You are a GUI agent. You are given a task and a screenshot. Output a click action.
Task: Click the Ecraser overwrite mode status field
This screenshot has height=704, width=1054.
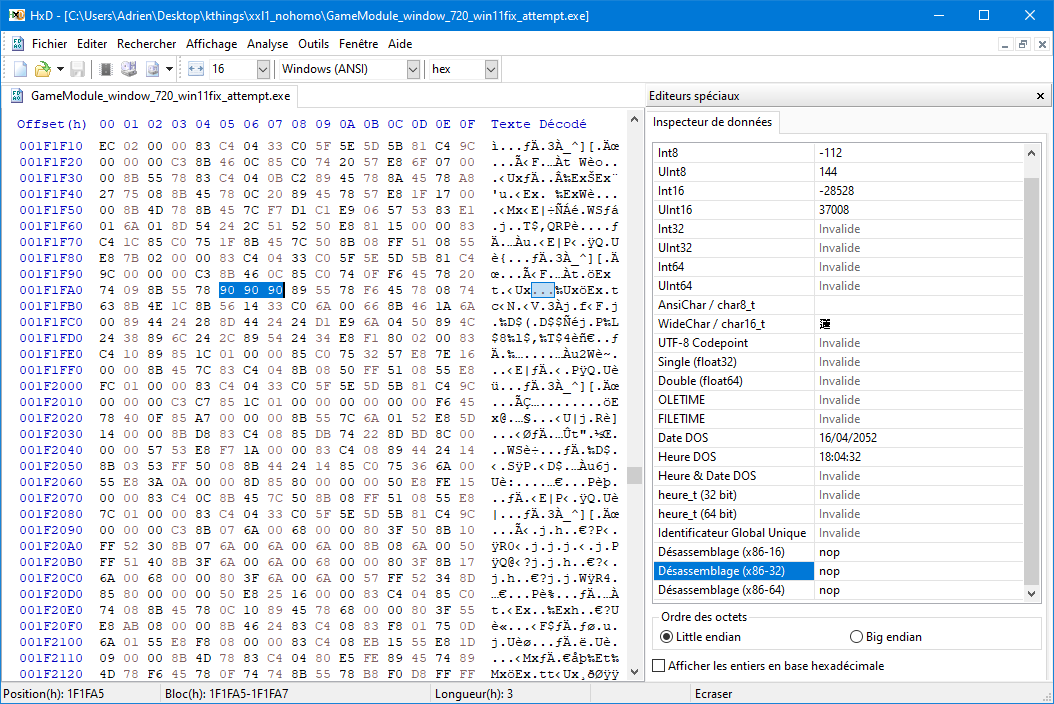713,694
